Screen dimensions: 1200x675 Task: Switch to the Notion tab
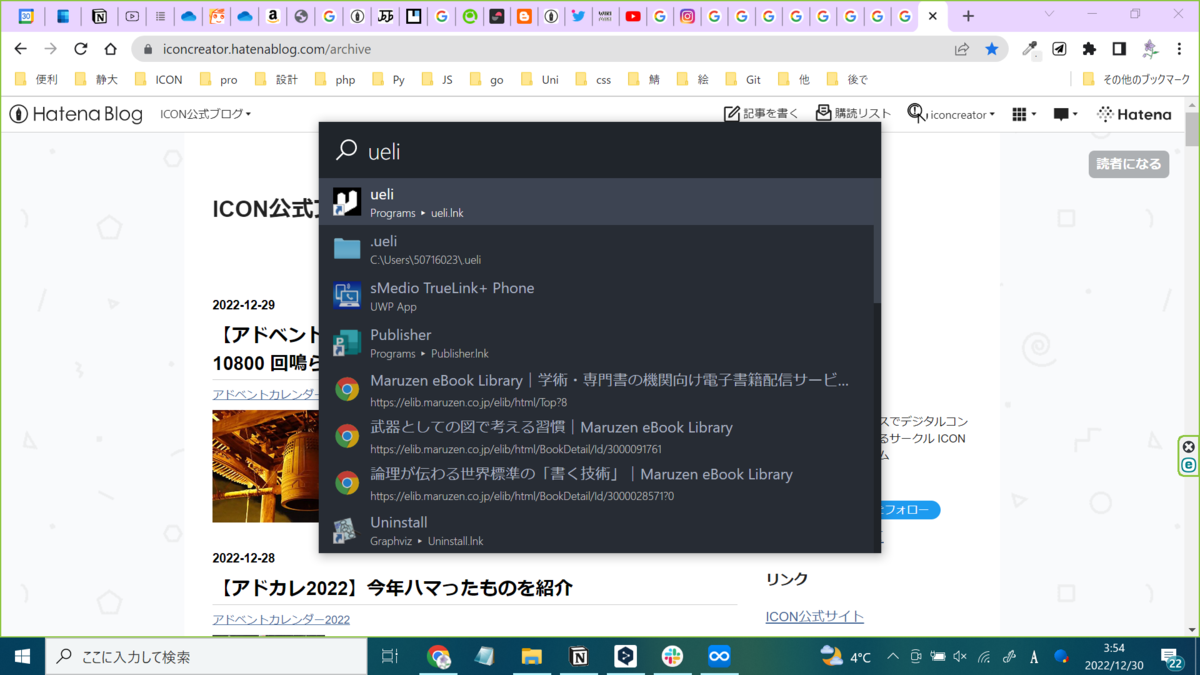(x=99, y=16)
